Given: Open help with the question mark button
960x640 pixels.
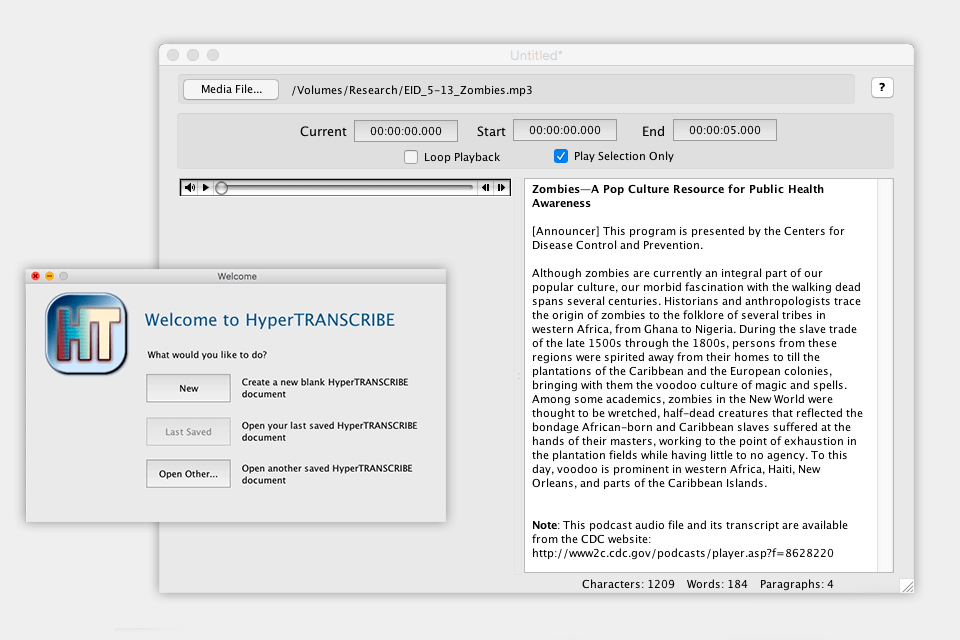Looking at the screenshot, I should pos(882,88).
